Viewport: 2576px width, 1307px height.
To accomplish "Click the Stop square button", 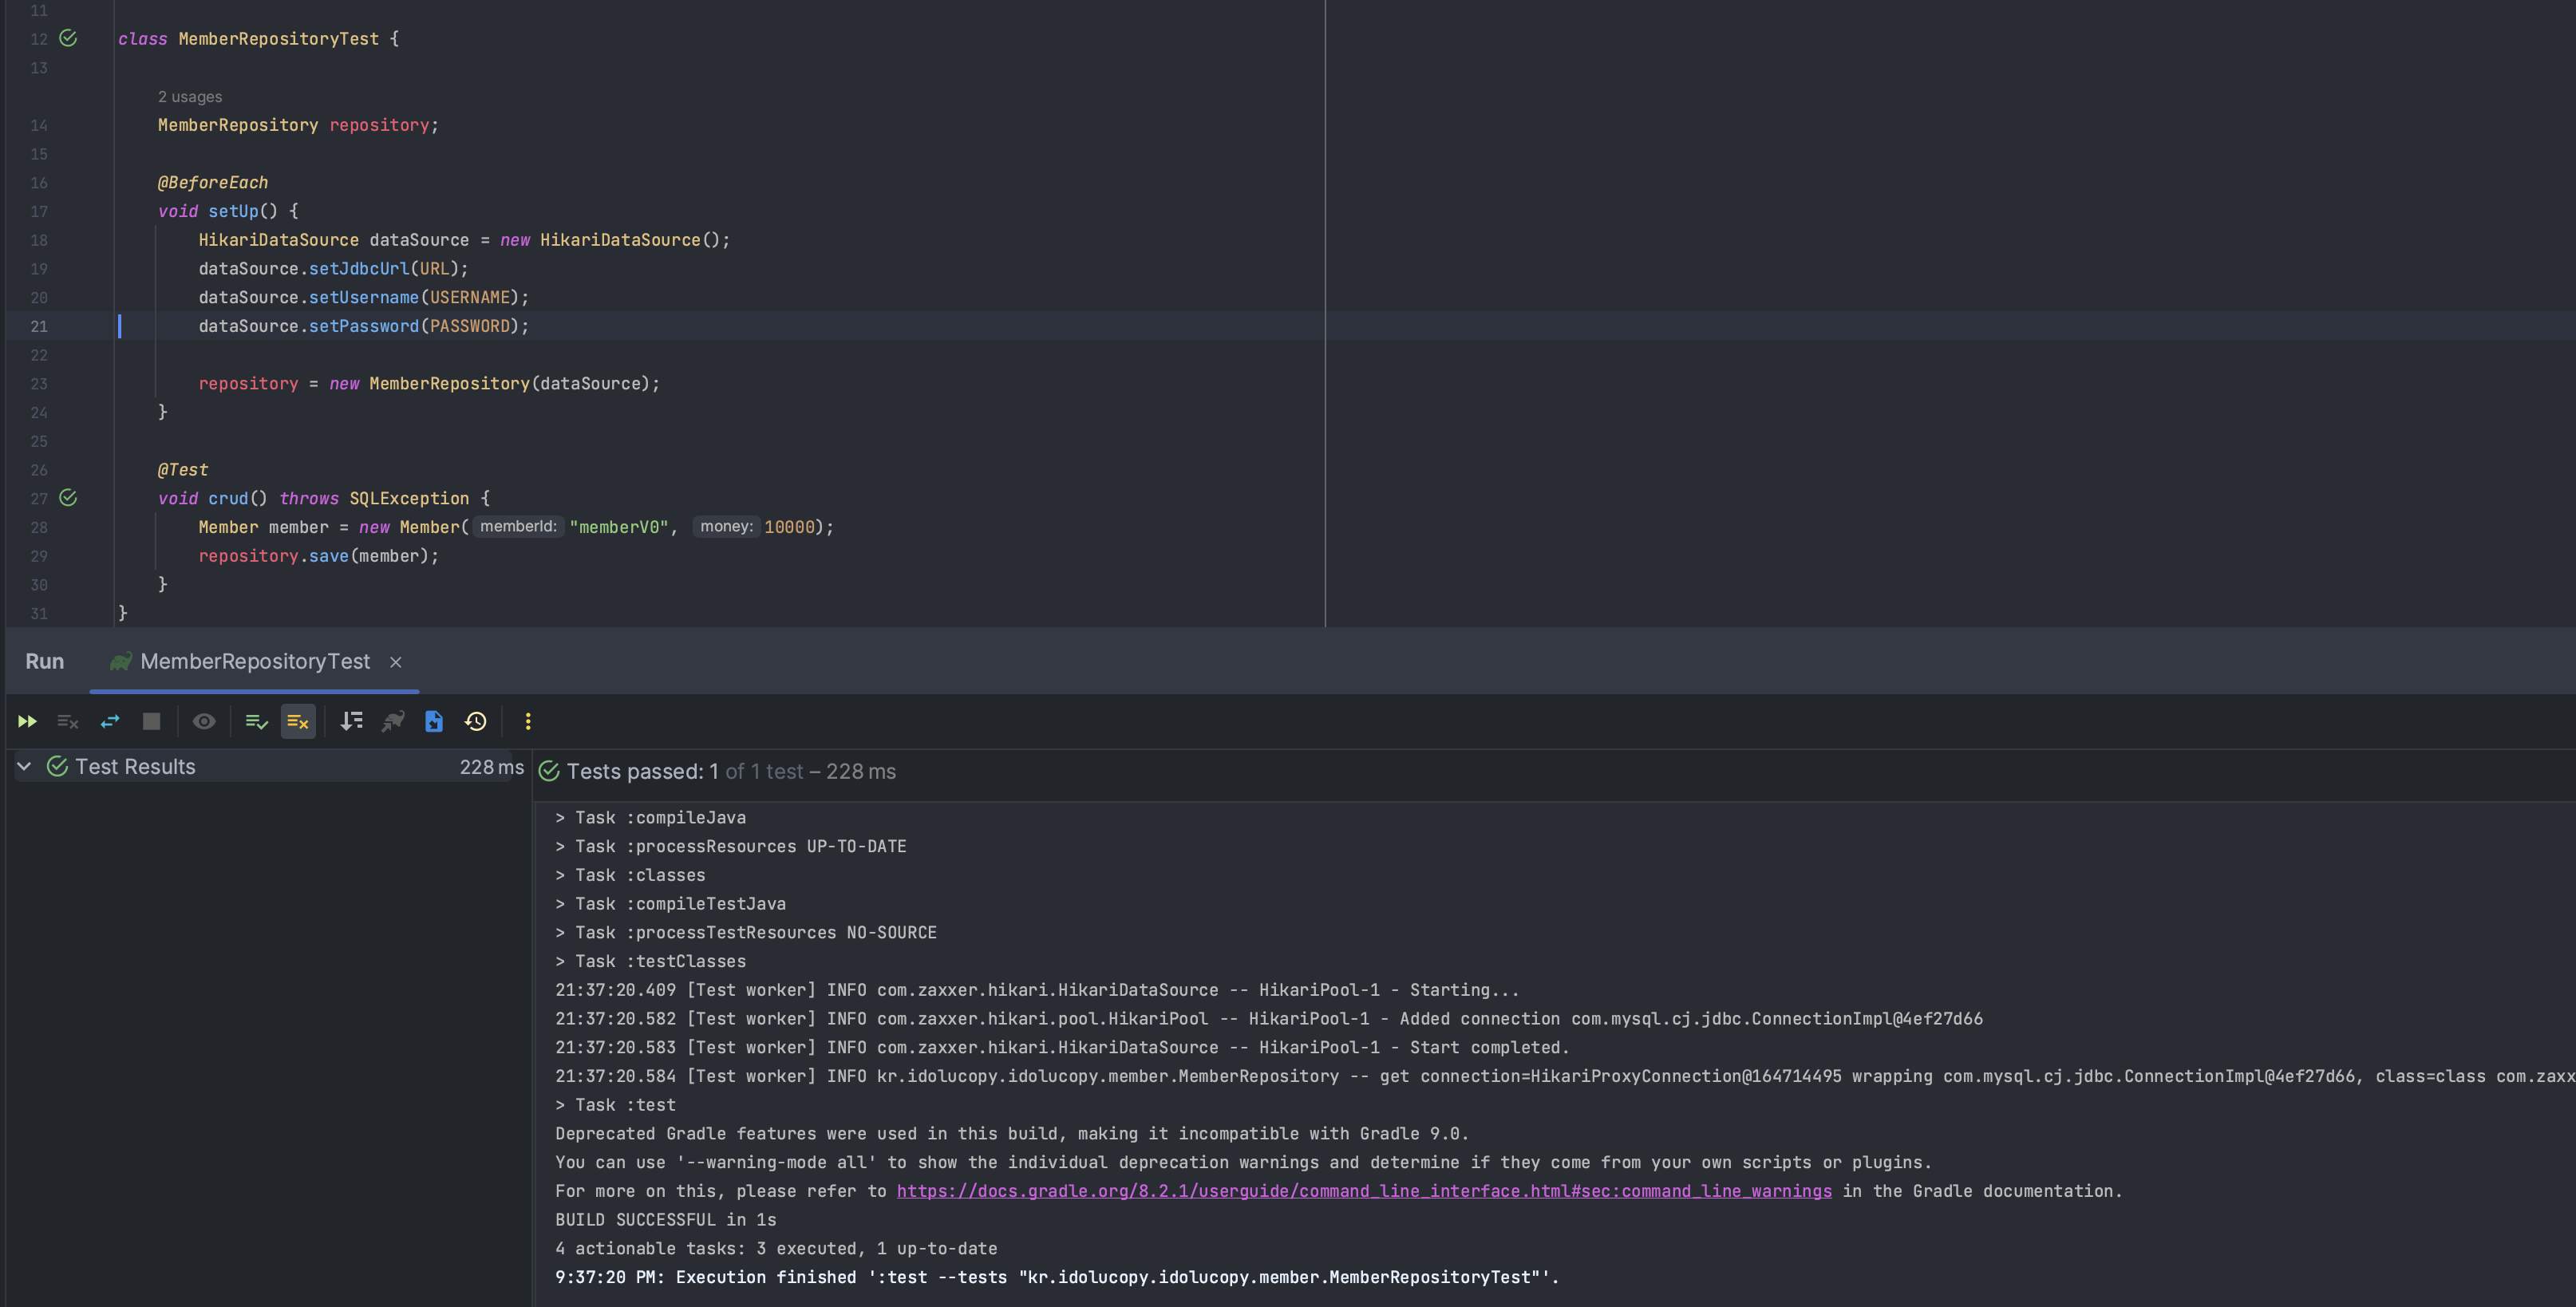I will pos(151,721).
